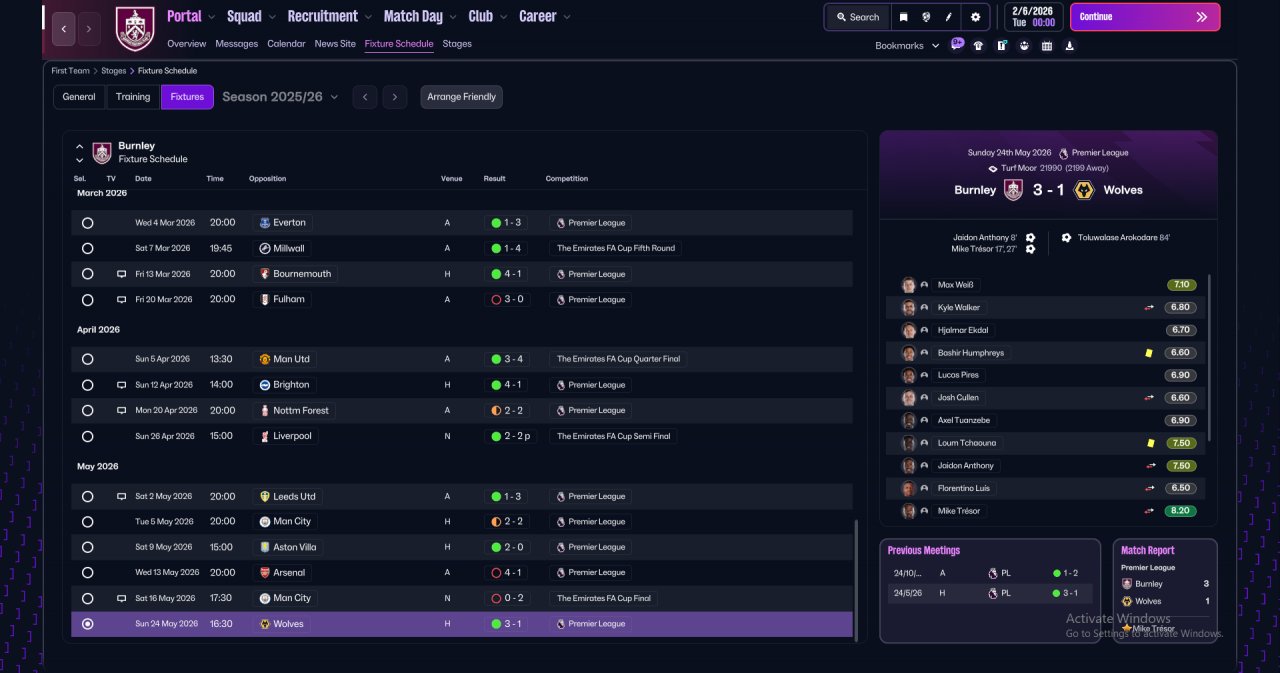Screen dimensions: 1280x673
Task: Select the Aston Villa fixture radio button
Action: pos(87,547)
